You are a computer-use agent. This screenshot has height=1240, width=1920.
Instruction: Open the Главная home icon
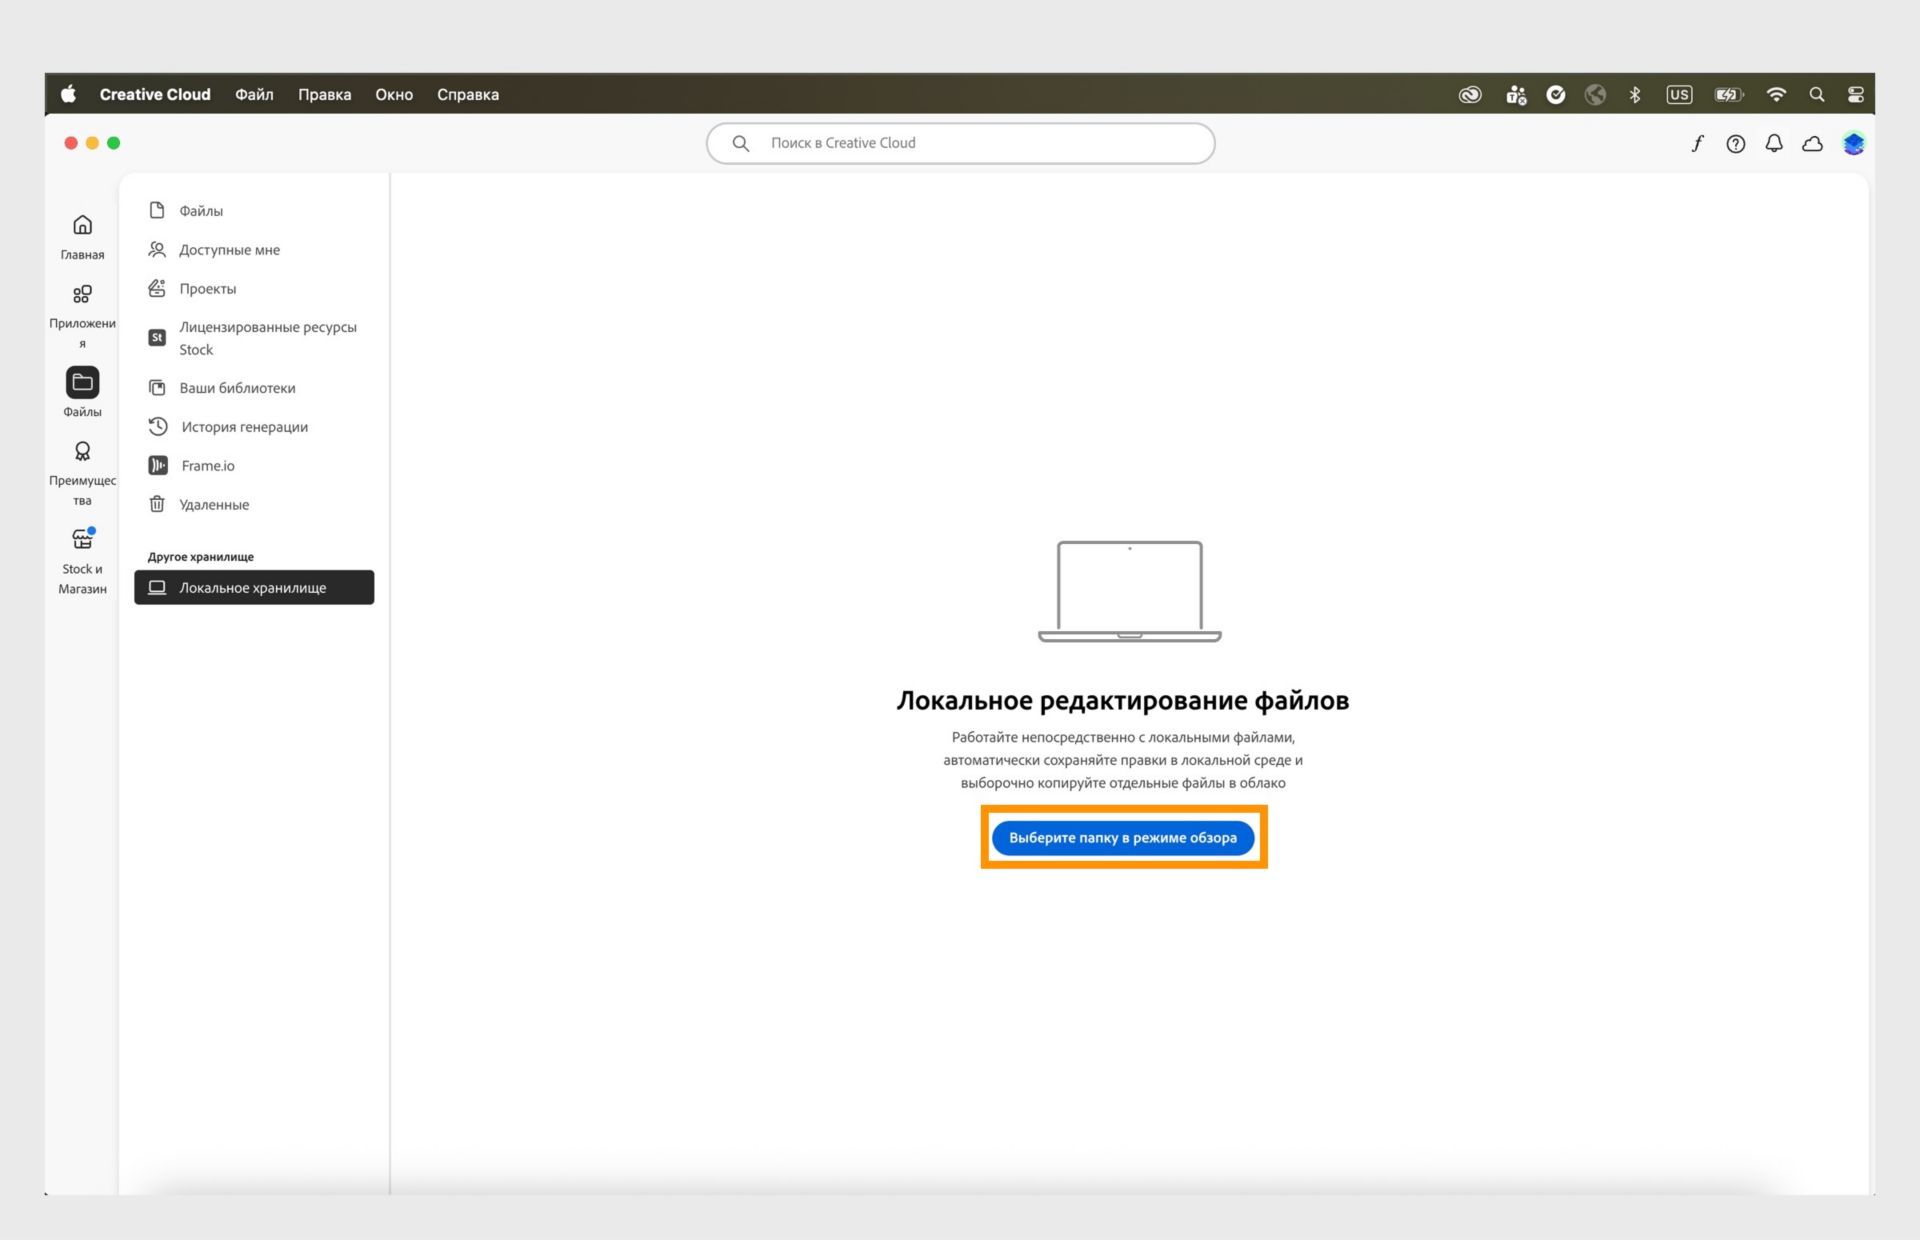[x=82, y=225]
